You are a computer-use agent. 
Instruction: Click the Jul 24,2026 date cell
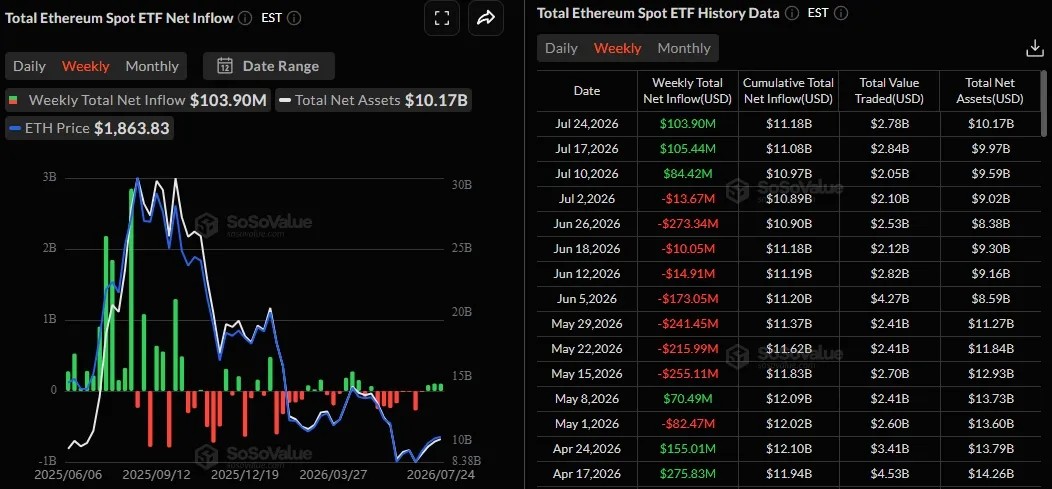pos(587,123)
